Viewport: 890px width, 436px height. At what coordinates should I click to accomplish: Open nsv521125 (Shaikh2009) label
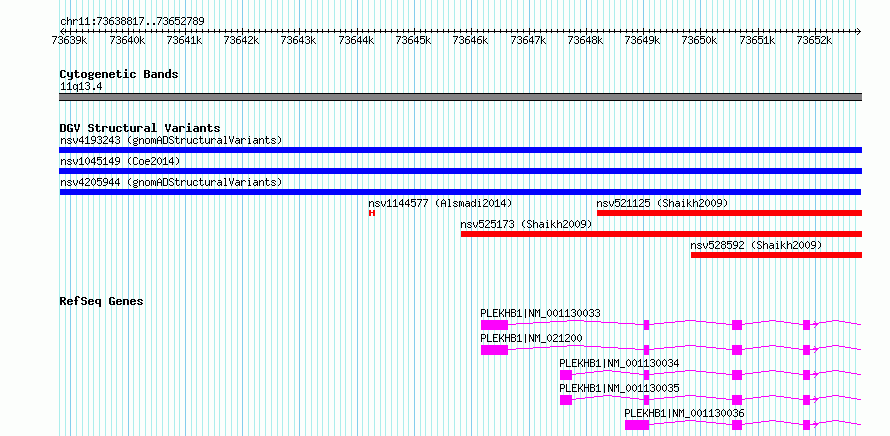point(662,203)
